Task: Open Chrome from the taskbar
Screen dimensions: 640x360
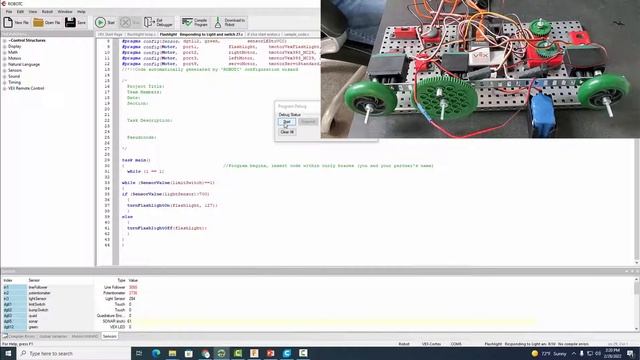Action: (205, 353)
